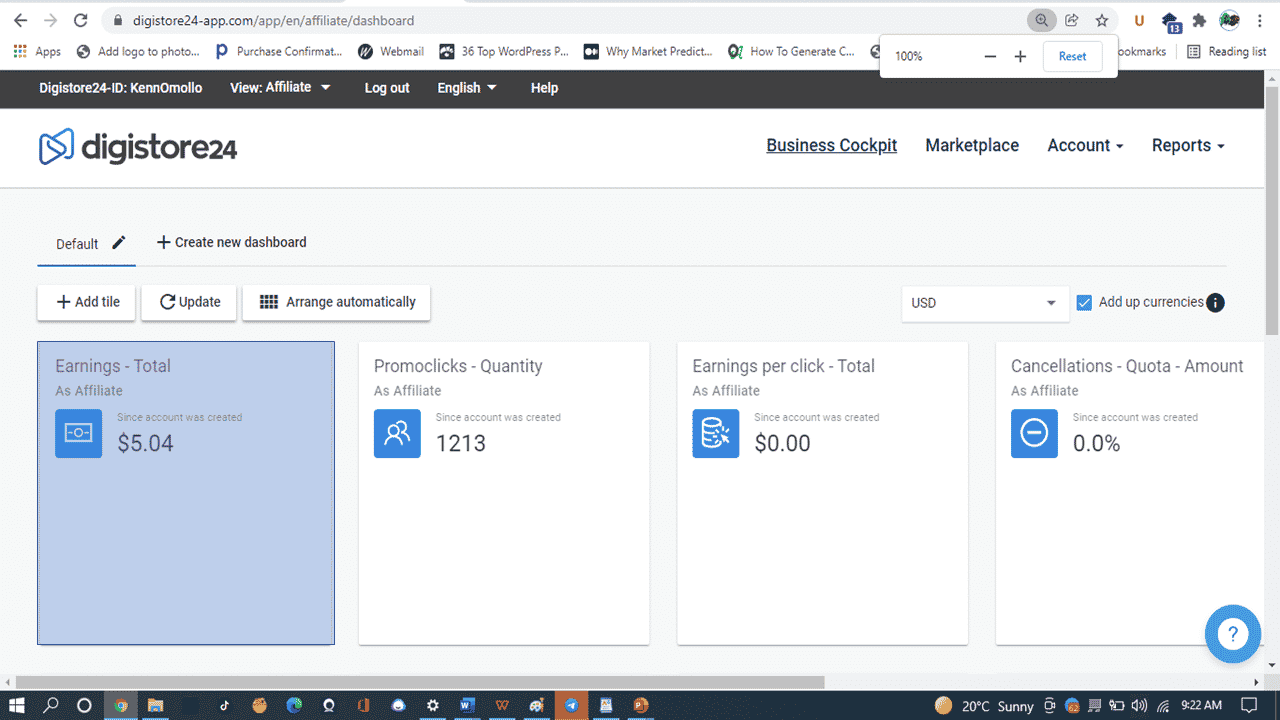Open the Chrome three-dot menu
The image size is (1280, 720).
click(x=1261, y=20)
